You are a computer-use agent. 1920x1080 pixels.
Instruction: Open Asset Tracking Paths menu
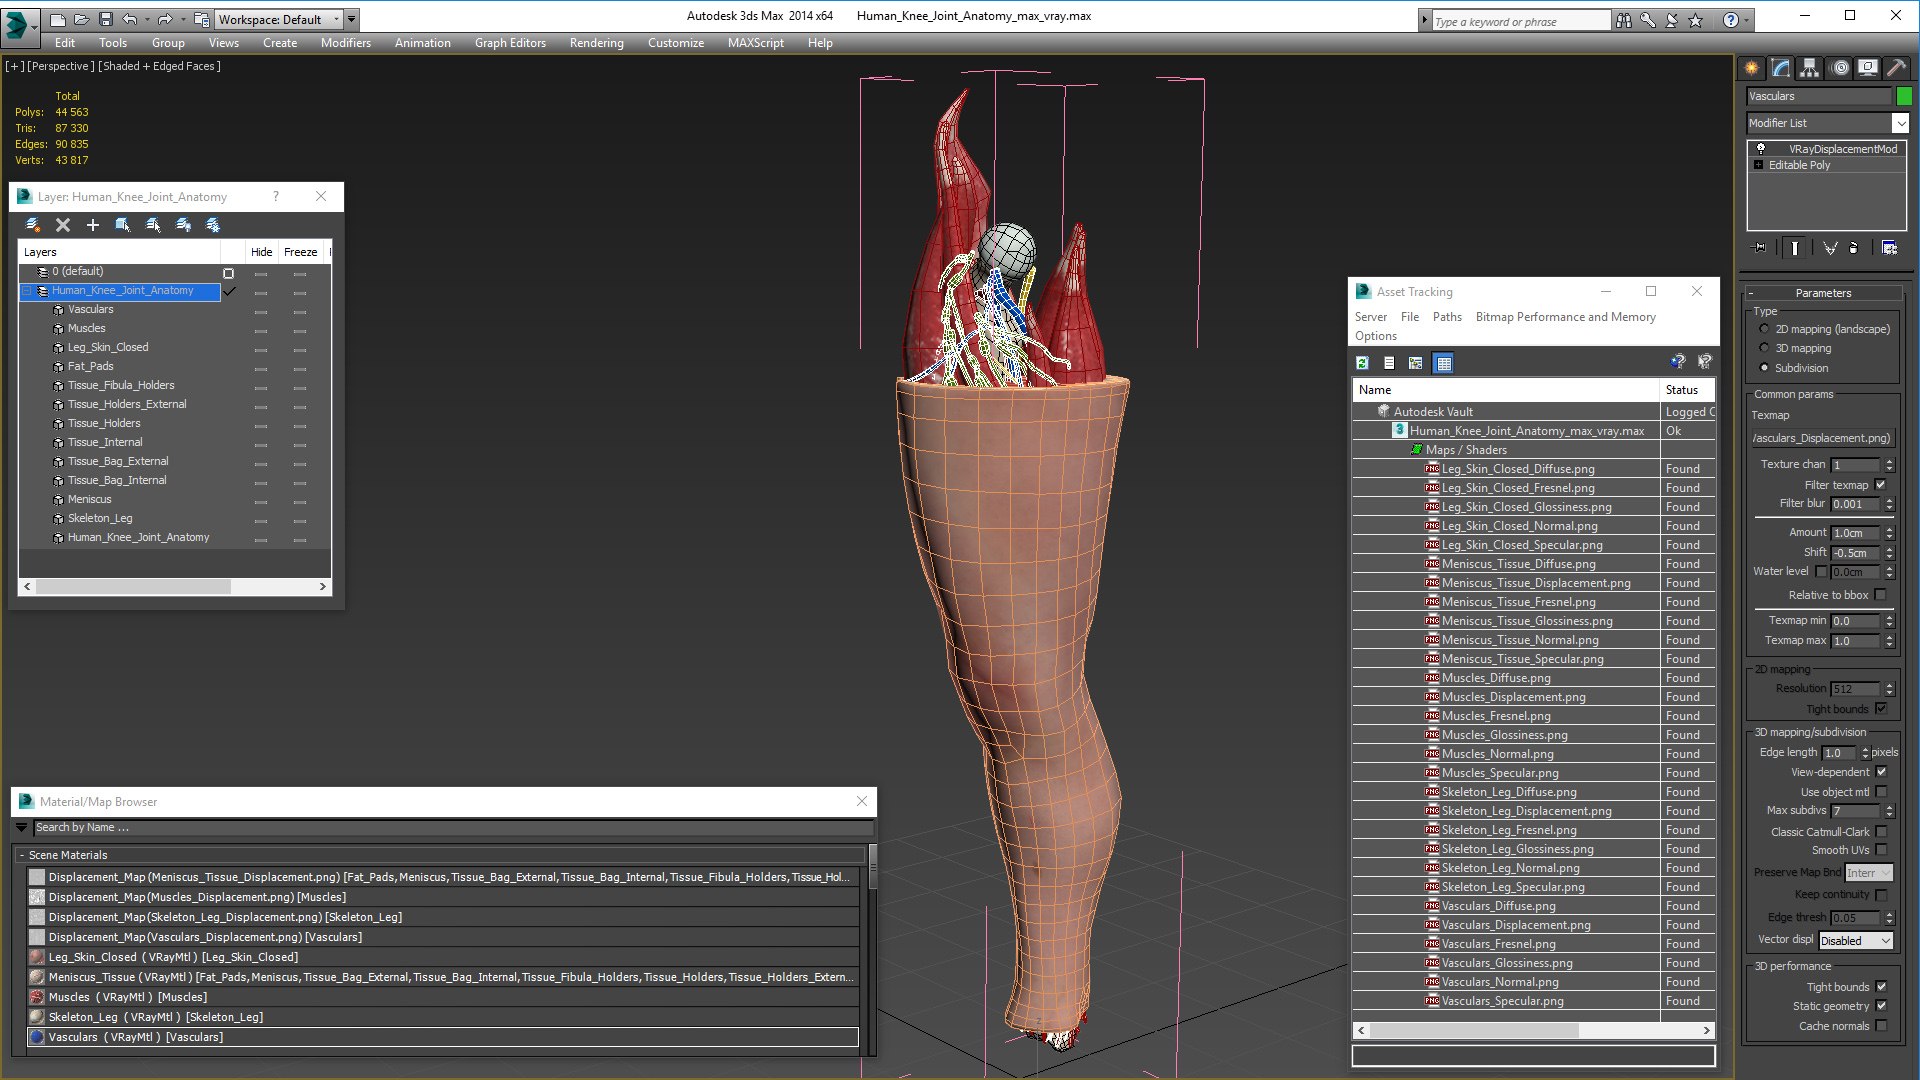(x=1446, y=317)
